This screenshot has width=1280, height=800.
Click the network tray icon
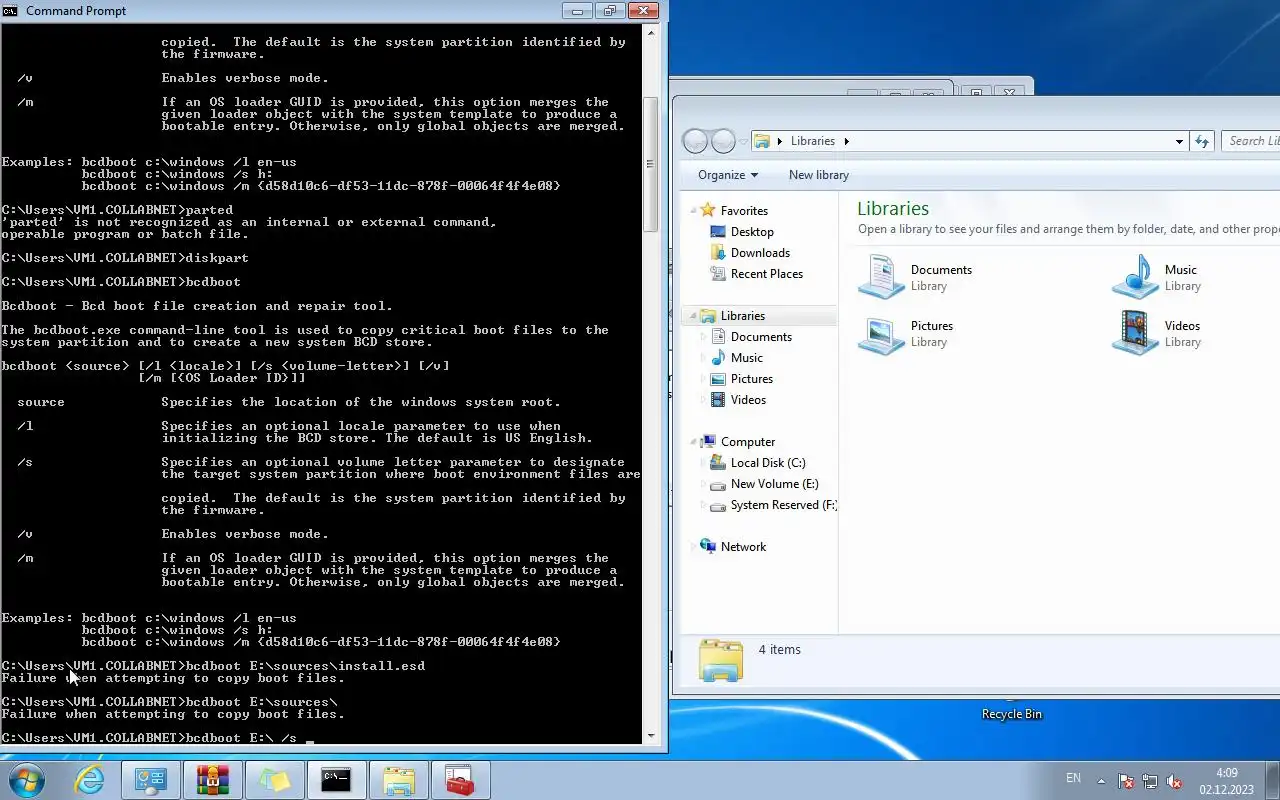pos(1150,781)
